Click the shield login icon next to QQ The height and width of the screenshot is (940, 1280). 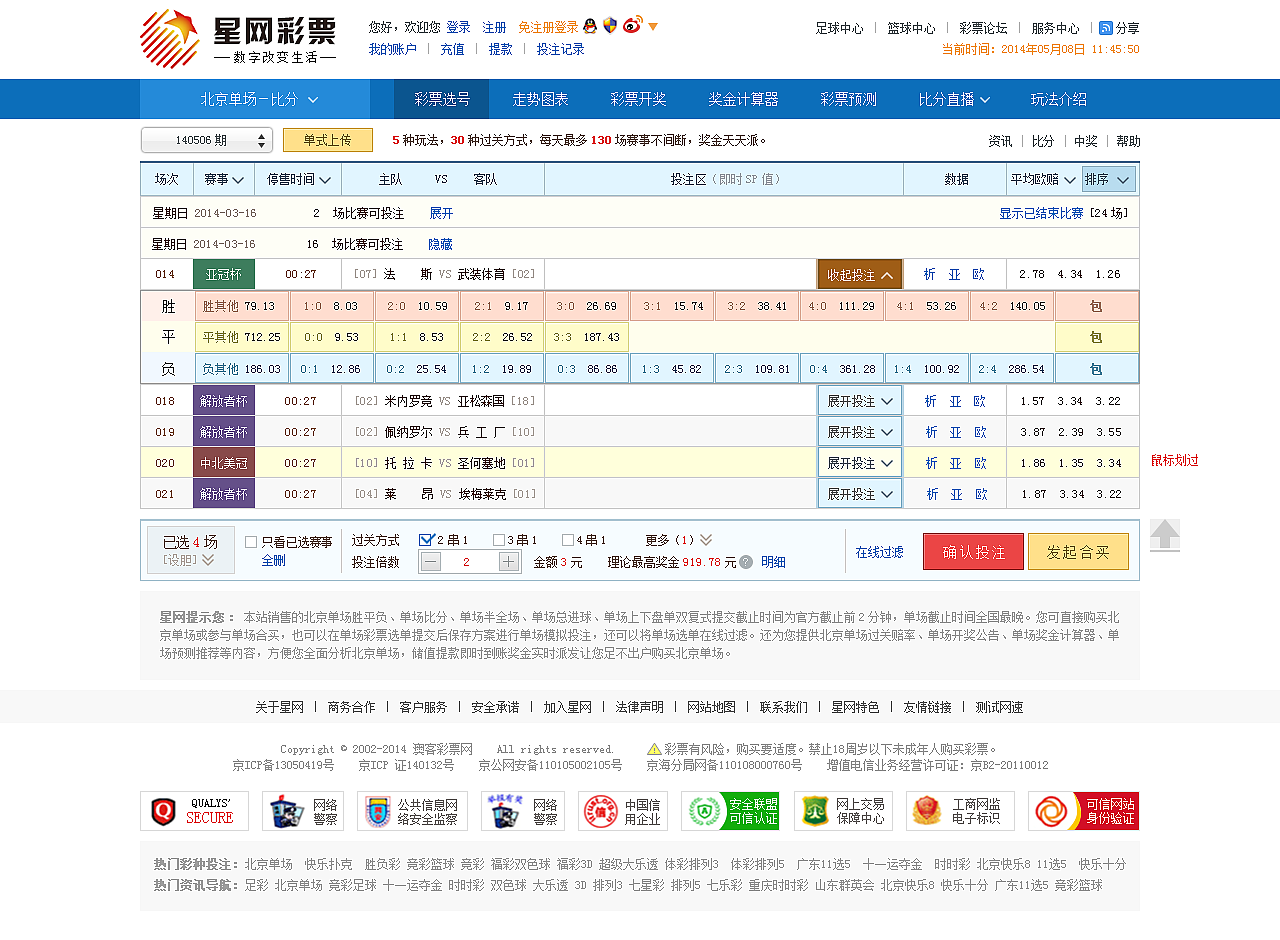[610, 27]
